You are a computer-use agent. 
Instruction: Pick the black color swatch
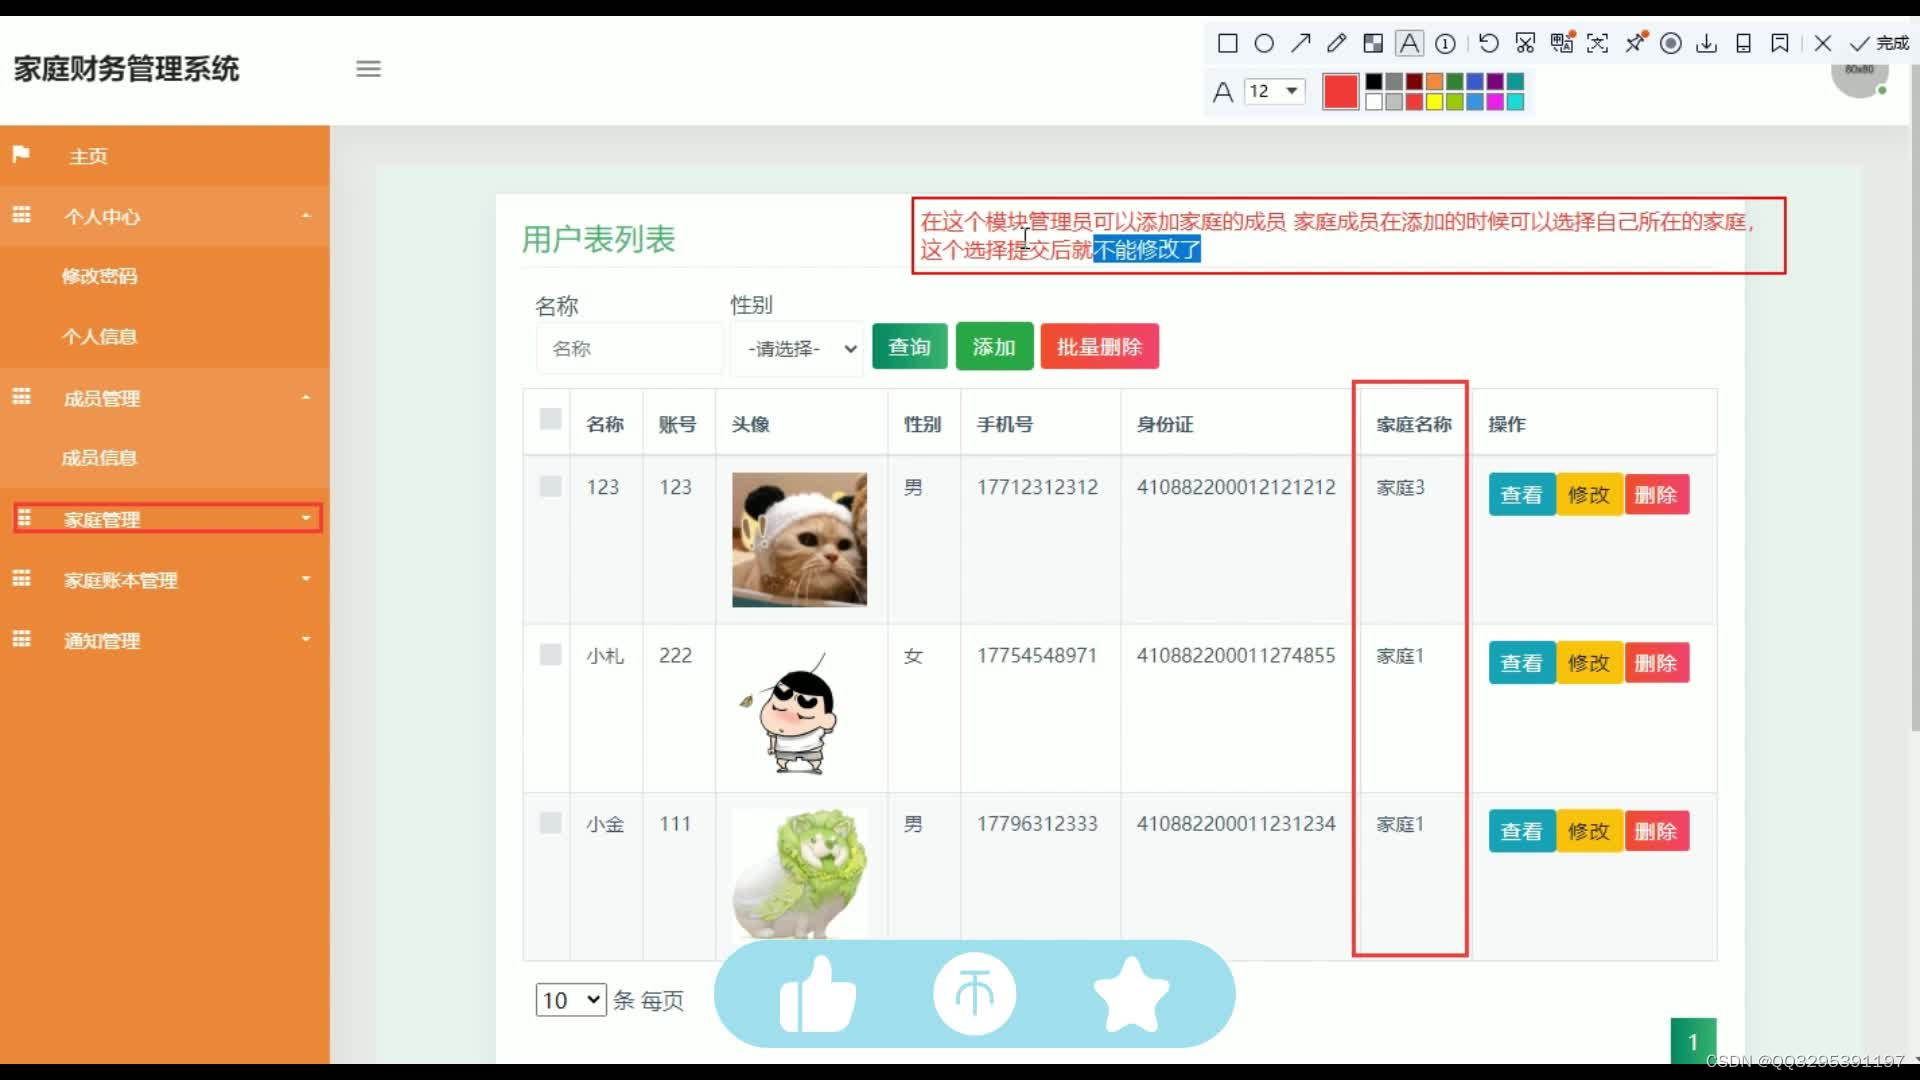[x=1374, y=81]
